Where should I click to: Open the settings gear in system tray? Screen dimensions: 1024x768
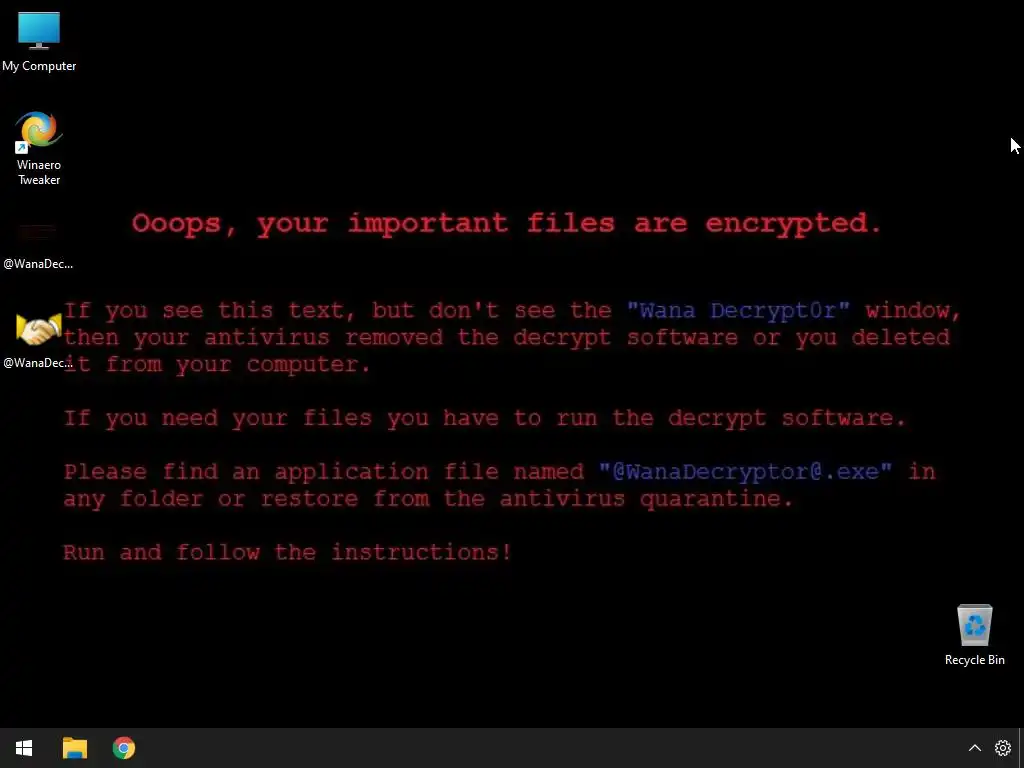point(1002,748)
